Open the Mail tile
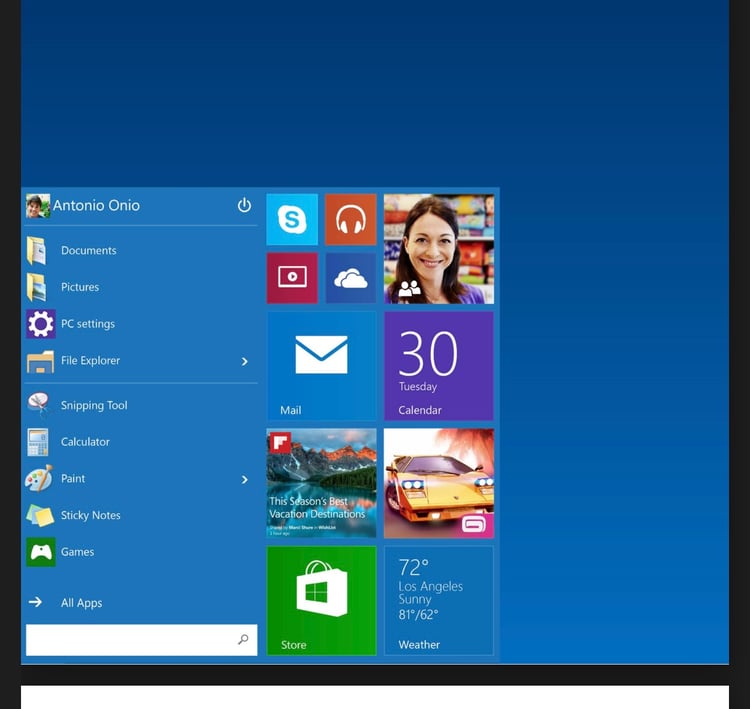Viewport: 750px width, 709px height. pos(321,366)
